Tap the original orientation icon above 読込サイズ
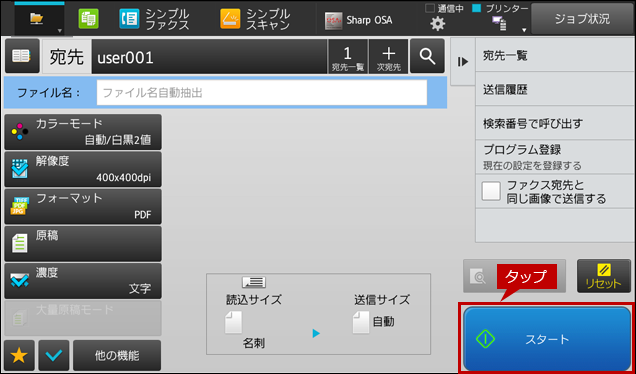Viewport: 636px width, 374px height. [x=254, y=282]
